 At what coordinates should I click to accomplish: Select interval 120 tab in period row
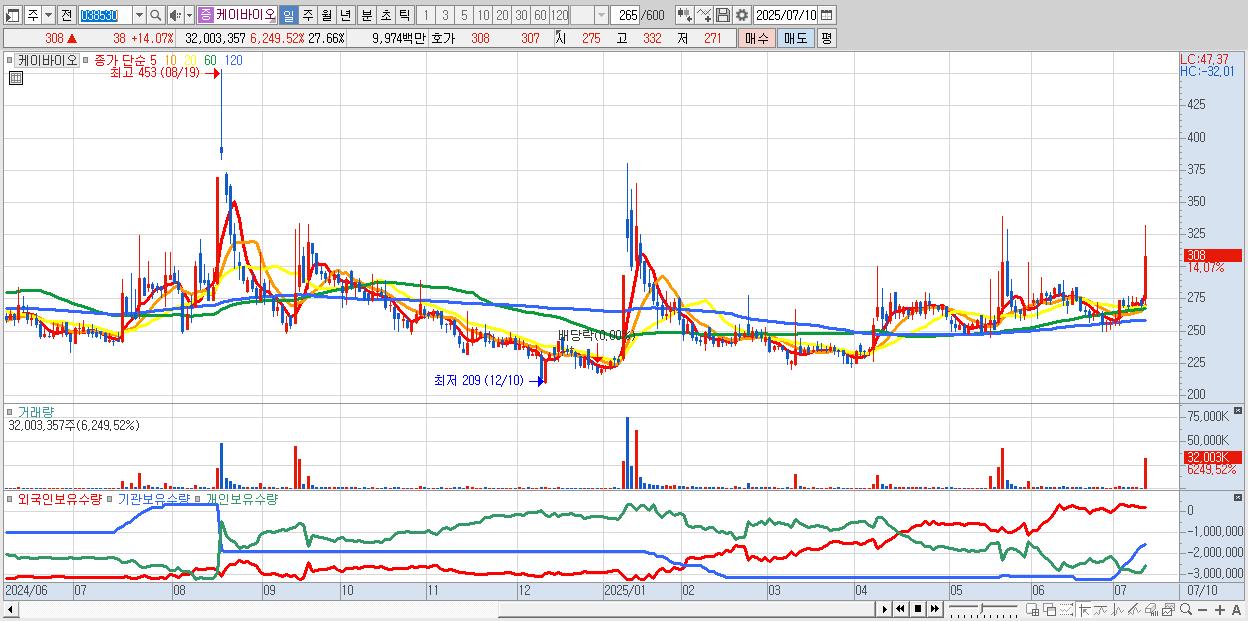pyautogui.click(x=559, y=15)
